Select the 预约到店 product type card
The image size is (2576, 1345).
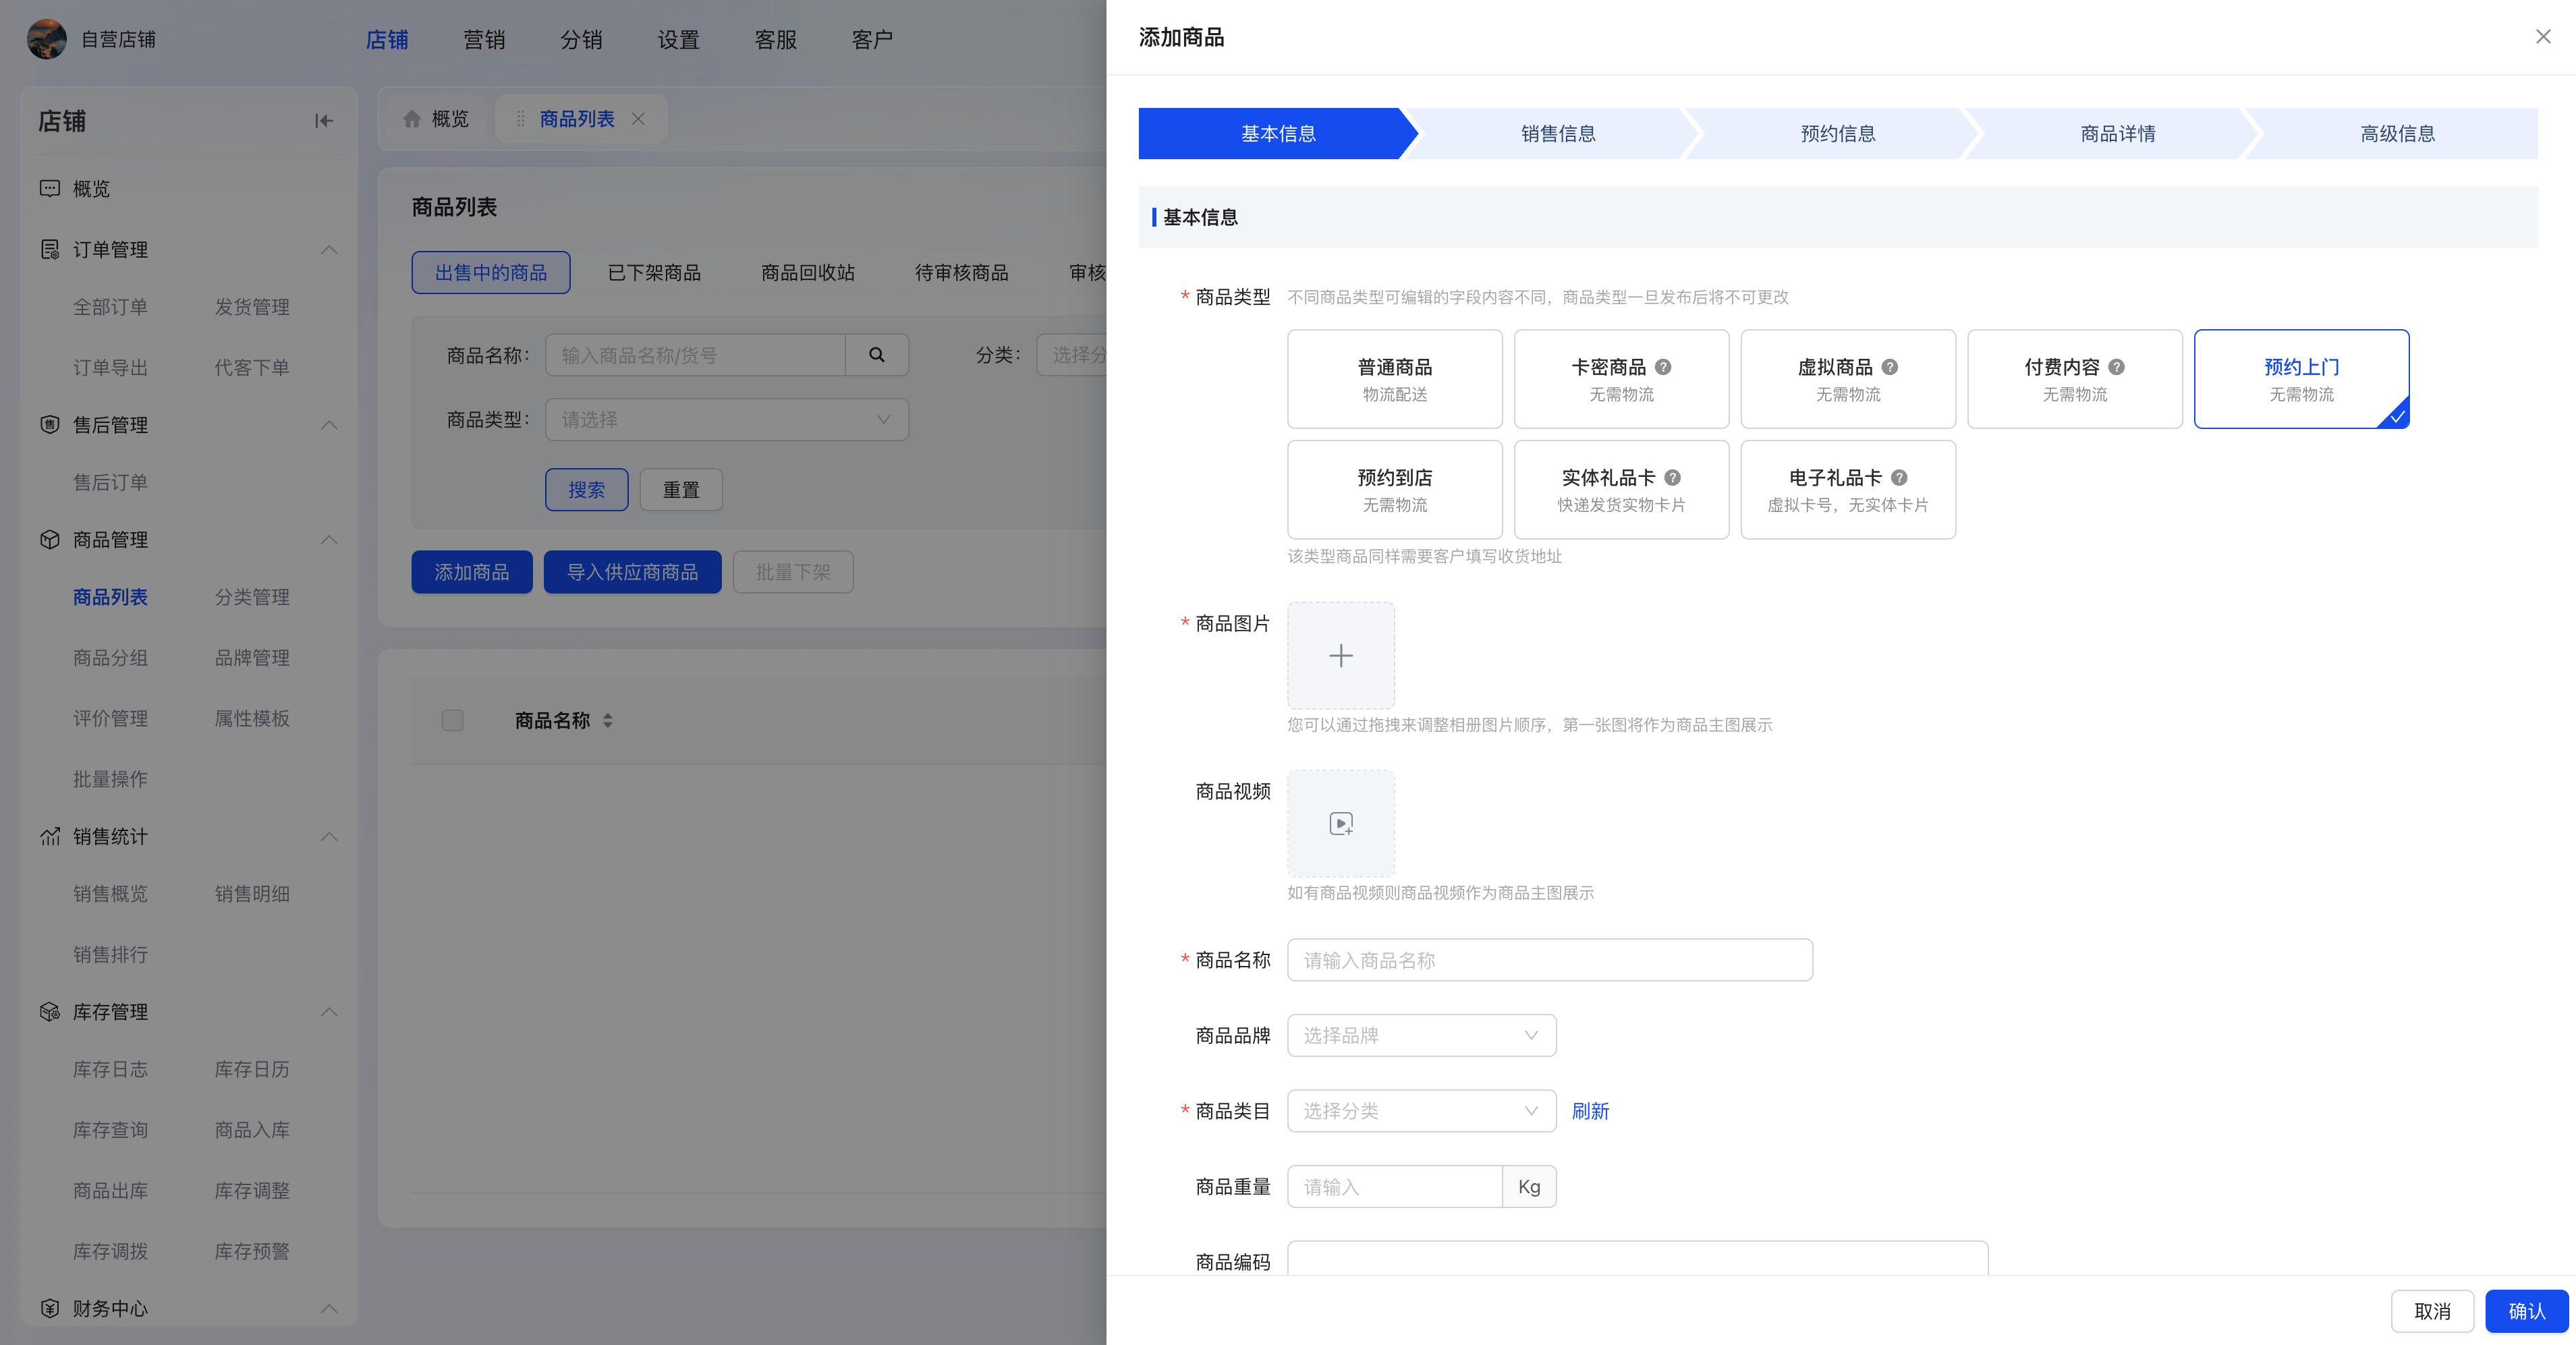(x=1395, y=490)
